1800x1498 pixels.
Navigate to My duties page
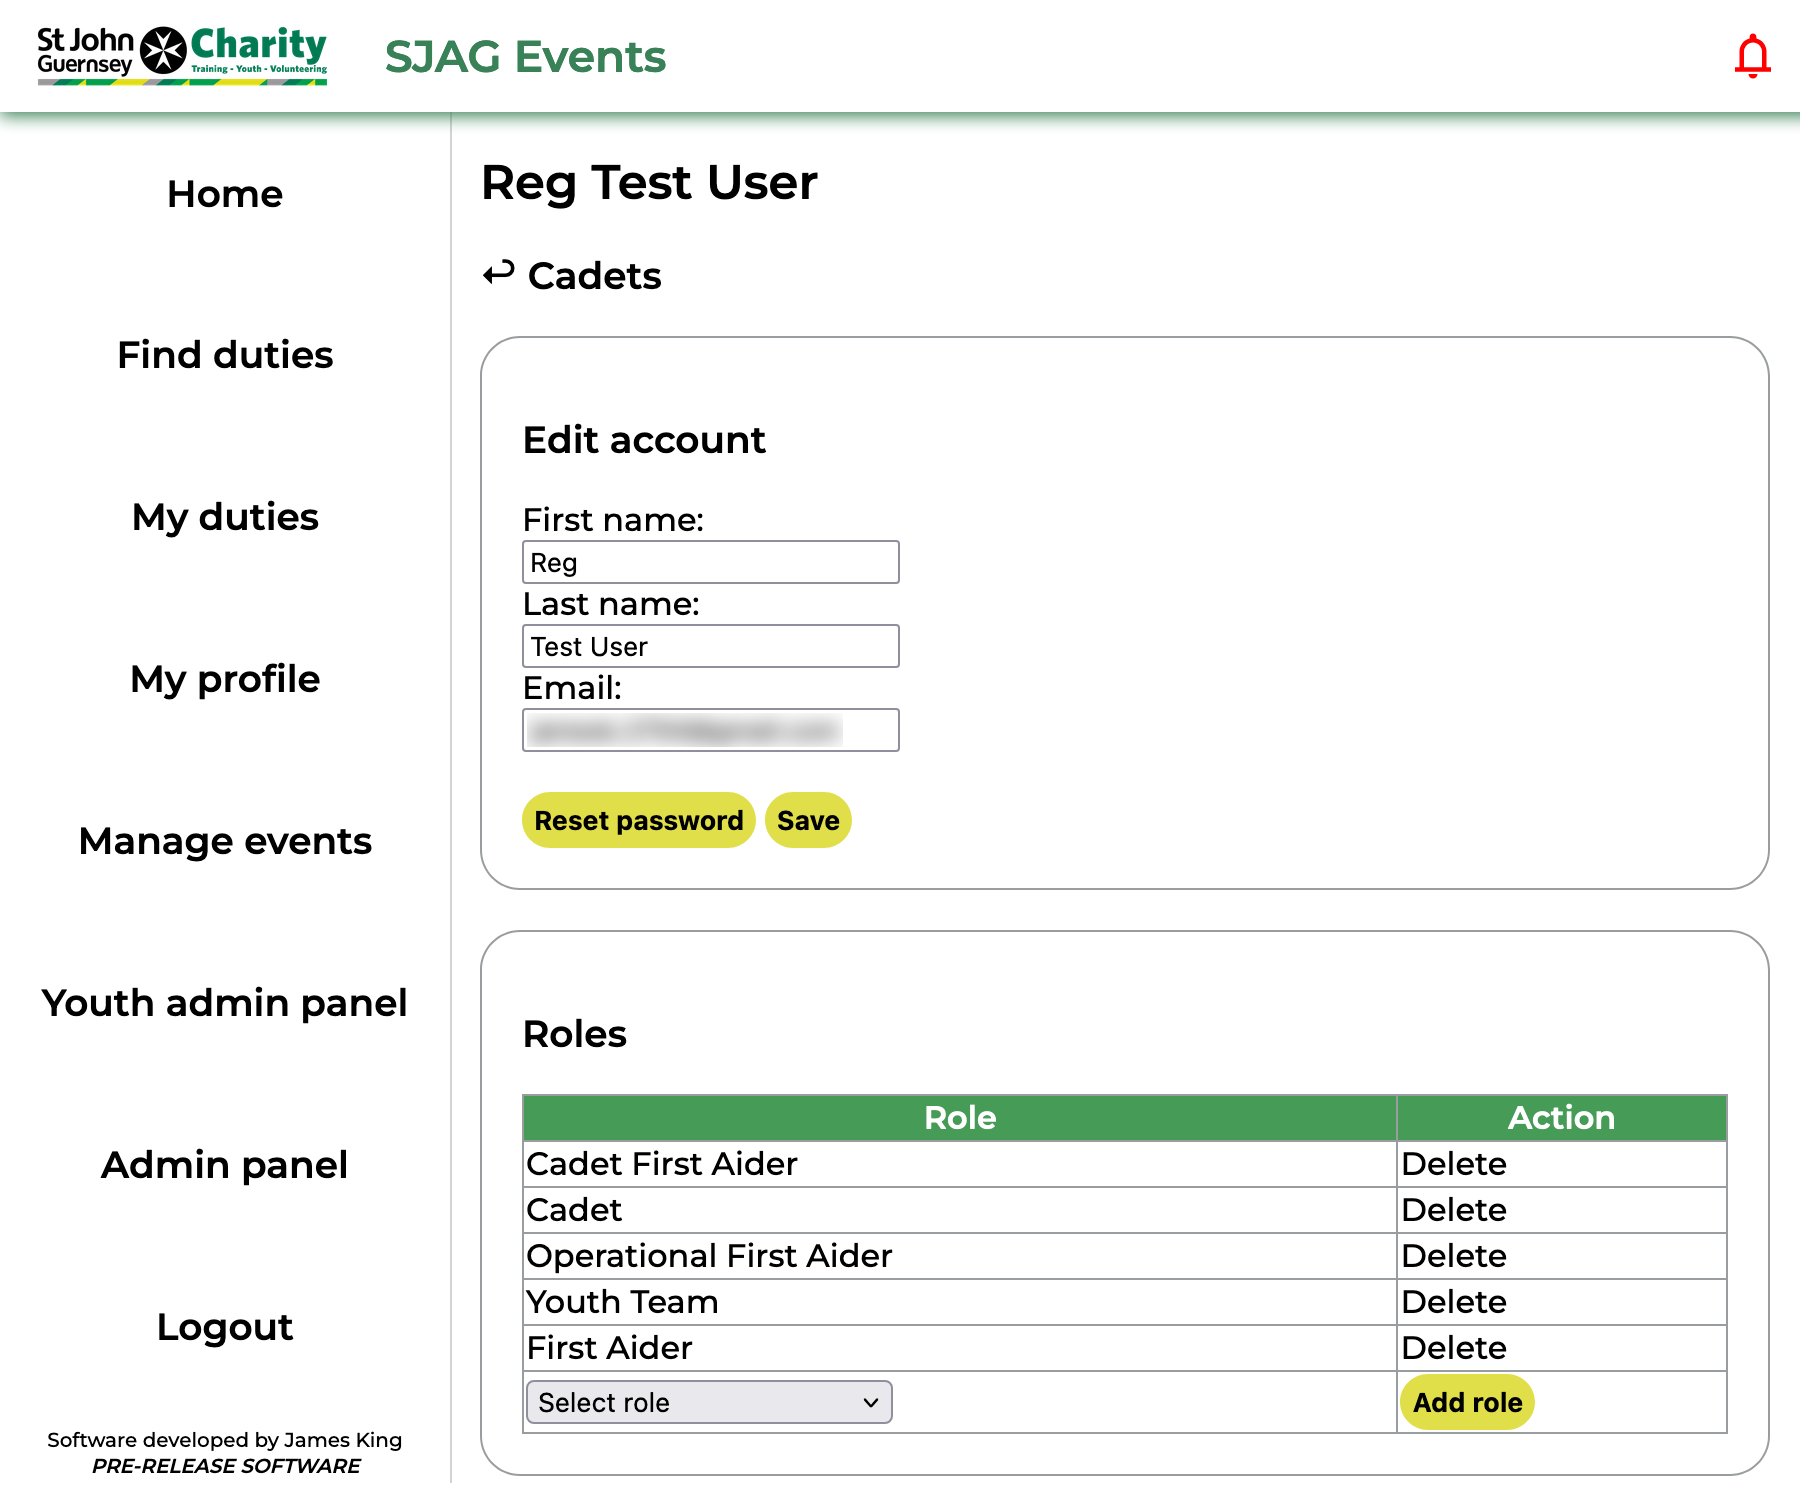(225, 517)
